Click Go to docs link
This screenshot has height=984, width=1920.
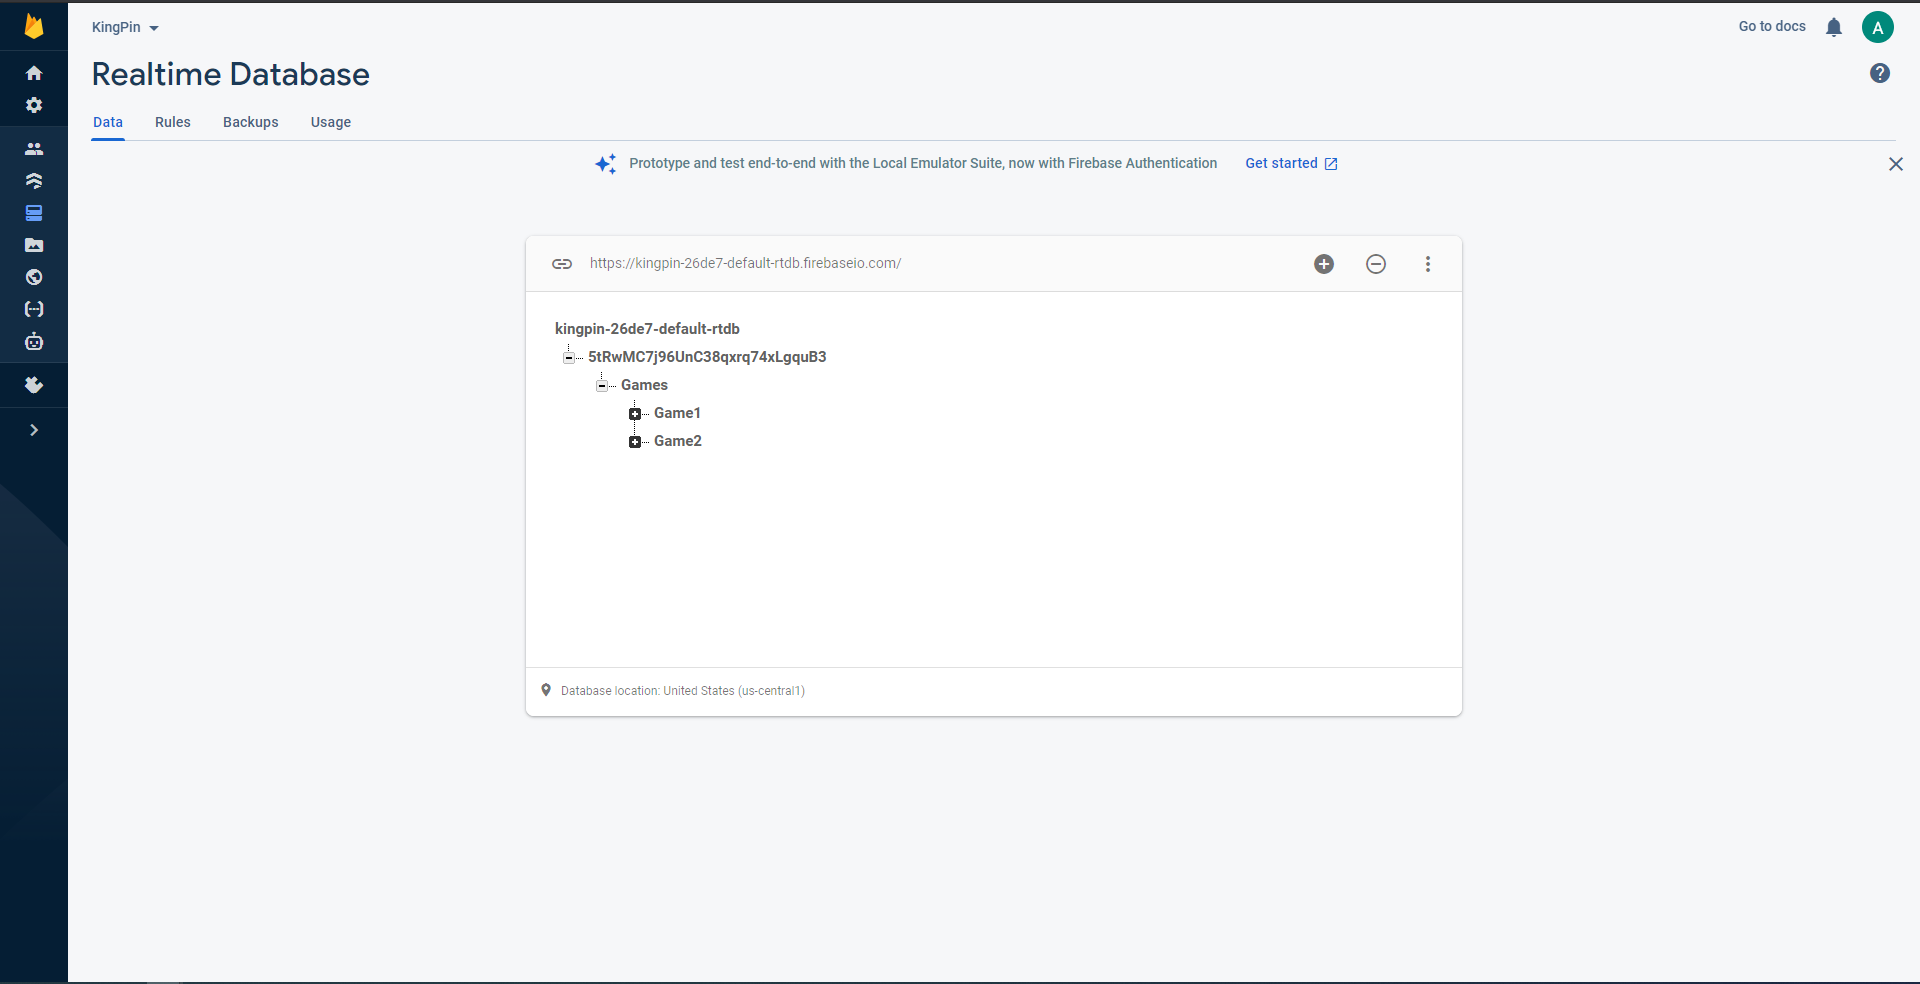[1772, 26]
